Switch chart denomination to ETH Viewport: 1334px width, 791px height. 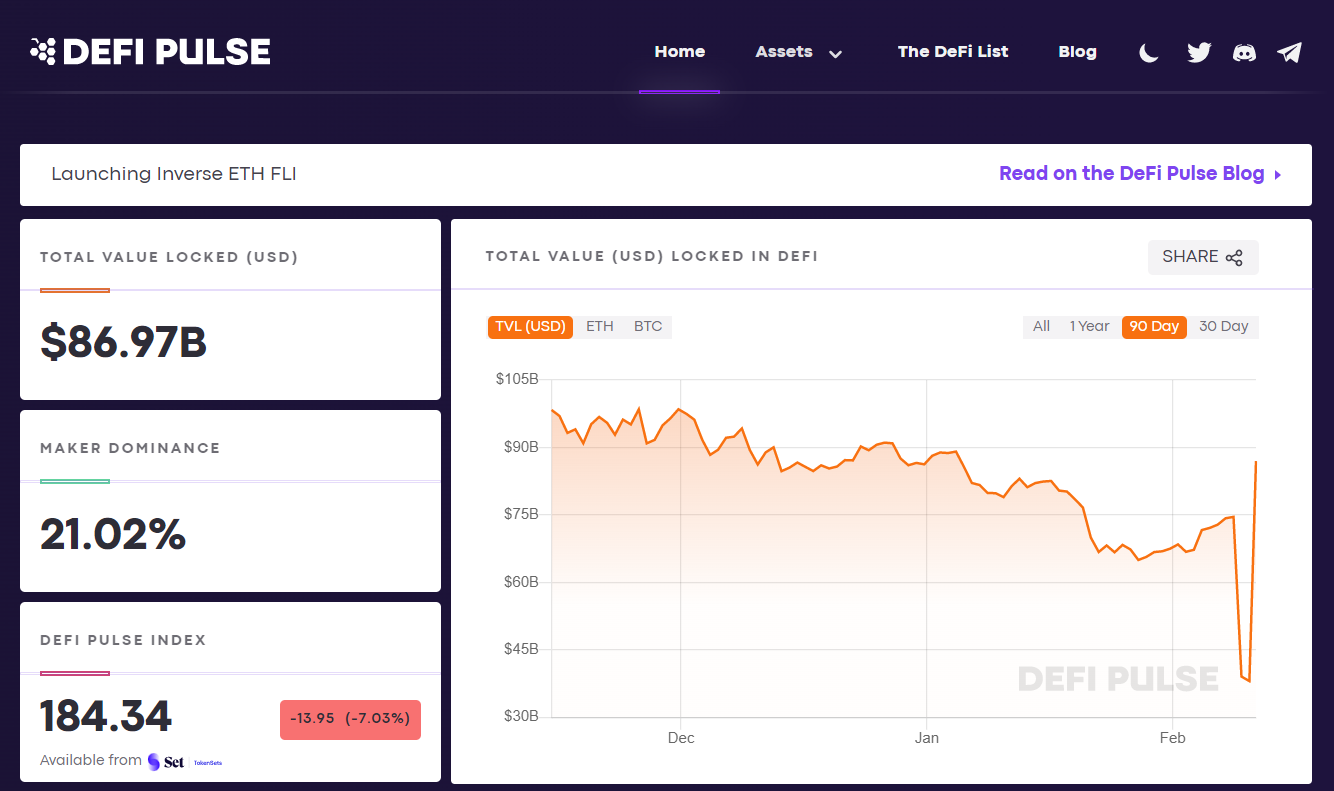pyautogui.click(x=600, y=327)
